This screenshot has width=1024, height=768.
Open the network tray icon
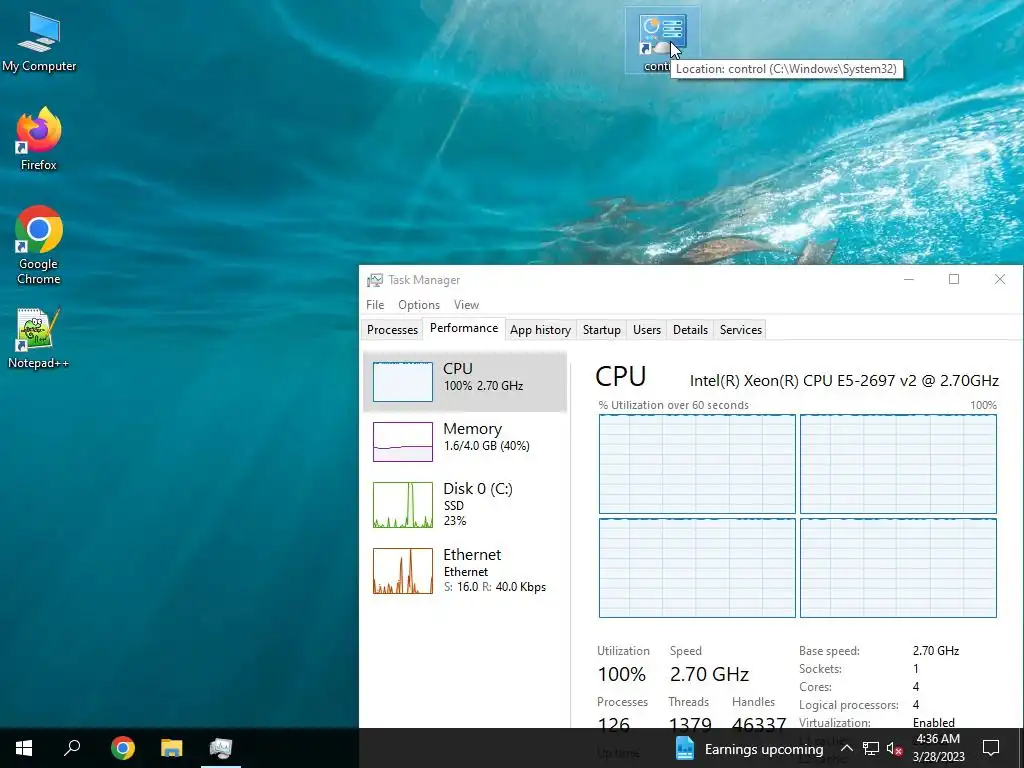[871, 748]
